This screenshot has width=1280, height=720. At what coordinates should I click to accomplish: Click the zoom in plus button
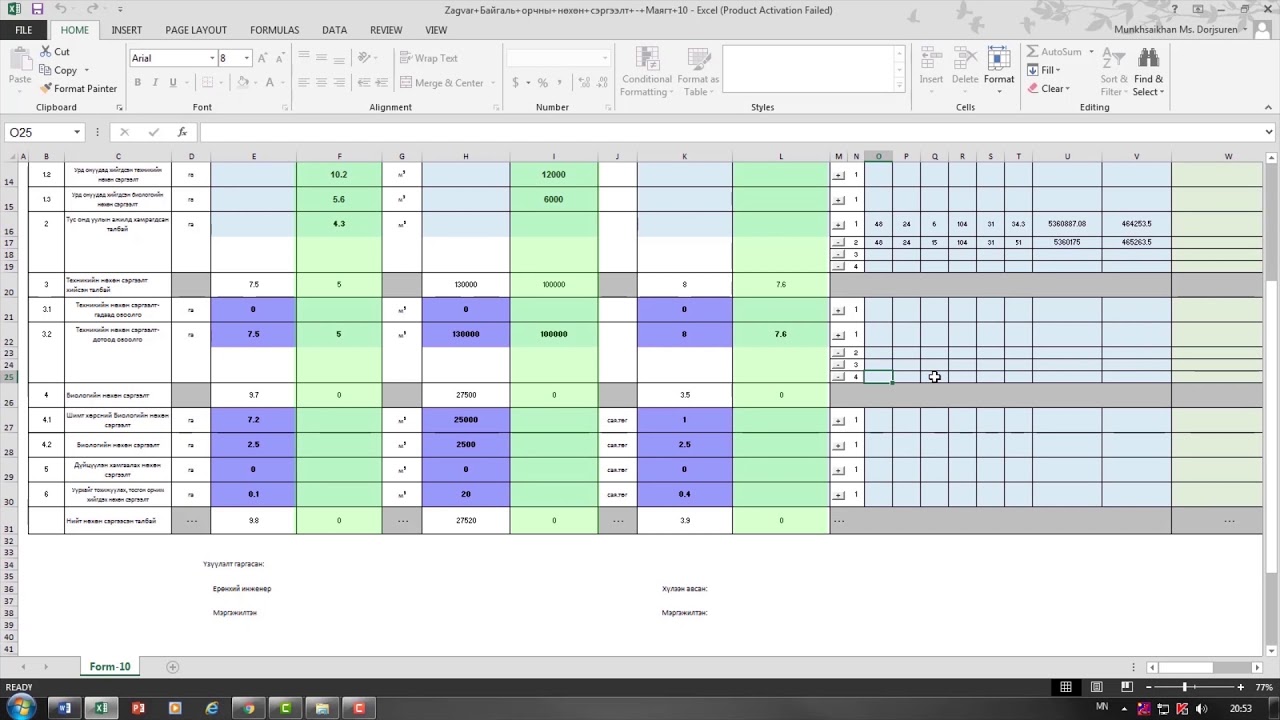click(x=1241, y=687)
